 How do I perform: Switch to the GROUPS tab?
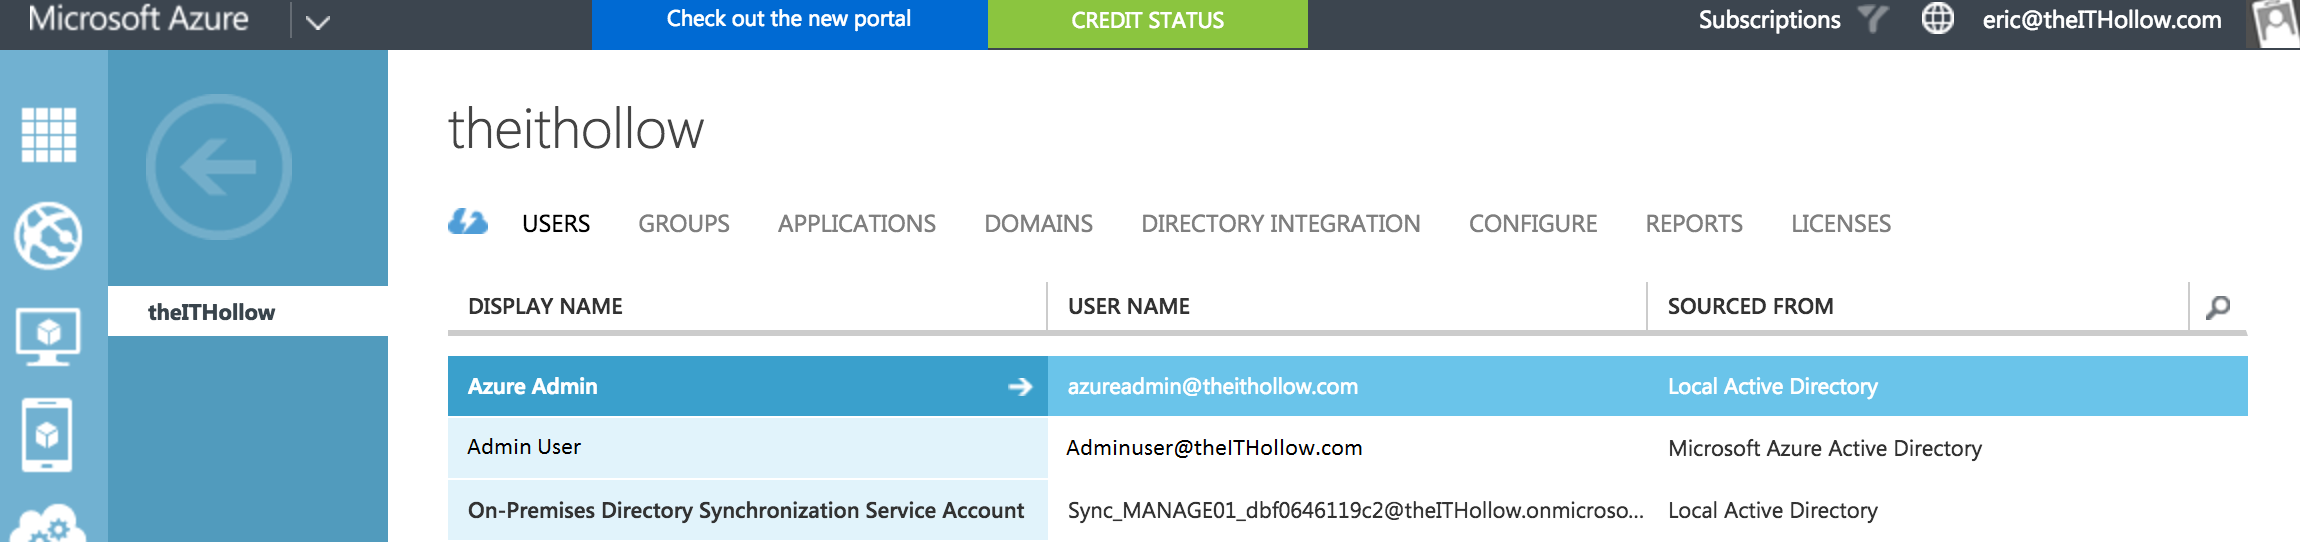684,224
